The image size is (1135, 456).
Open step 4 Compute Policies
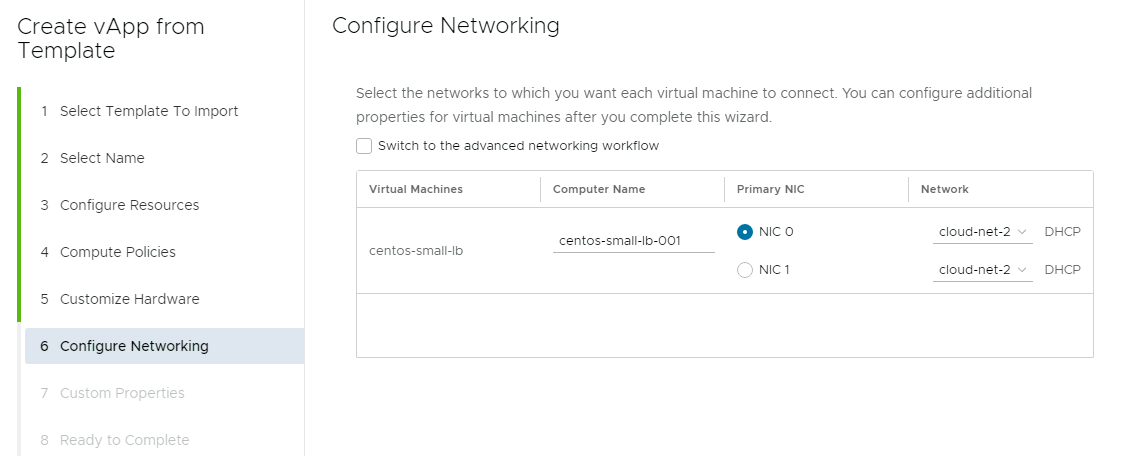pos(117,252)
